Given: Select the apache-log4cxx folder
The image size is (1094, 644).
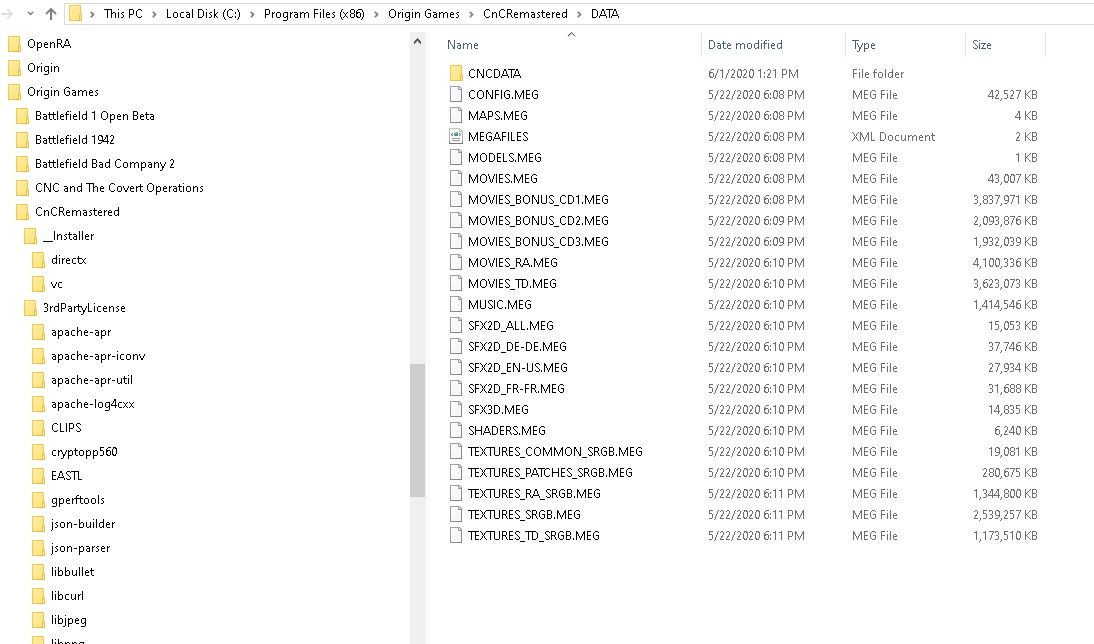Looking at the screenshot, I should point(93,404).
